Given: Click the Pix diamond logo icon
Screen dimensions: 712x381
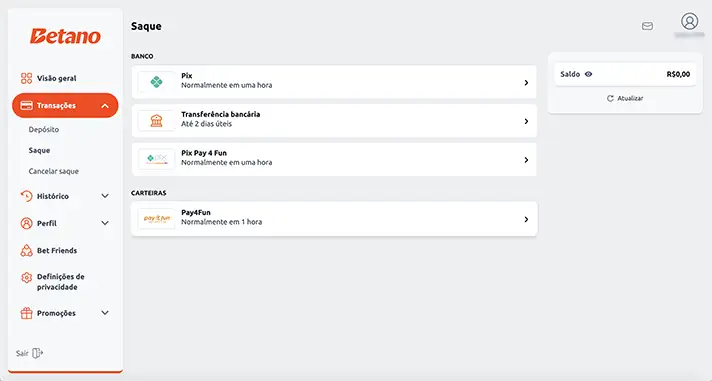Looking at the screenshot, I should click(156, 82).
